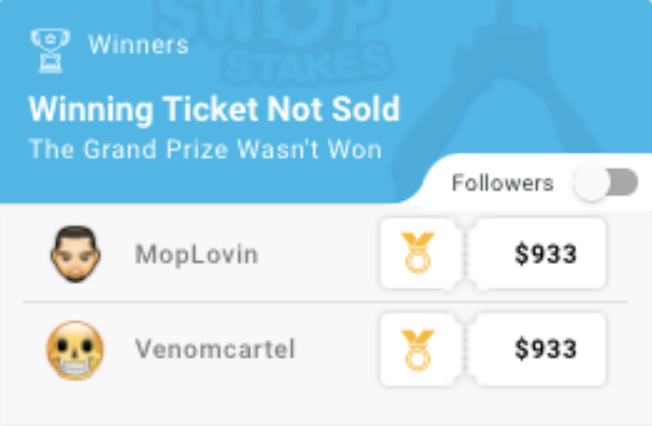Open the MopLovin username link
The image size is (652, 426).
[197, 255]
